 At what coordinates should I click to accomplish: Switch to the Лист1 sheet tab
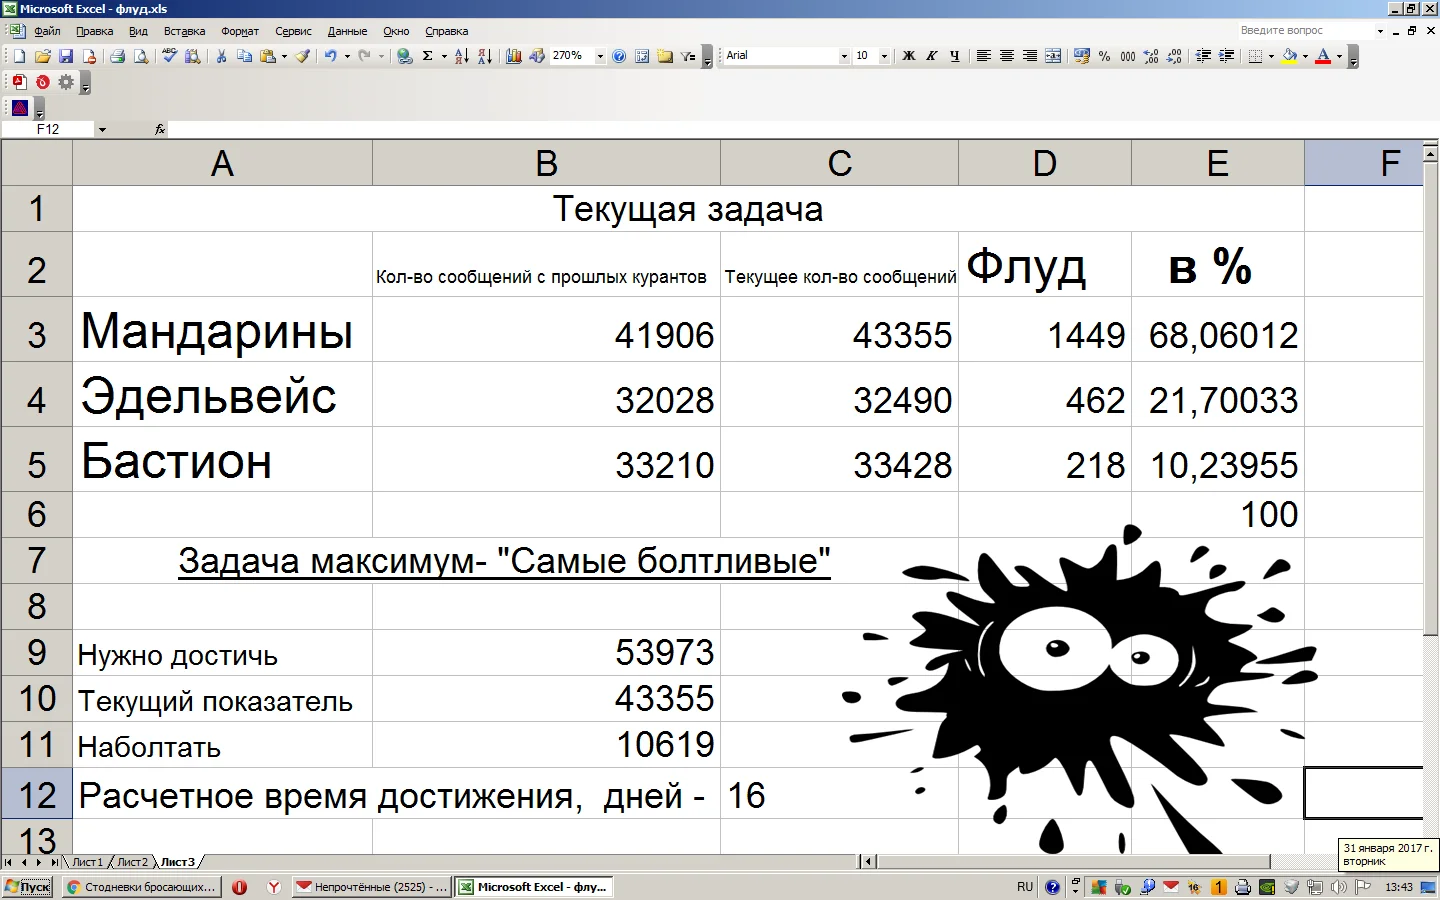coord(87,862)
